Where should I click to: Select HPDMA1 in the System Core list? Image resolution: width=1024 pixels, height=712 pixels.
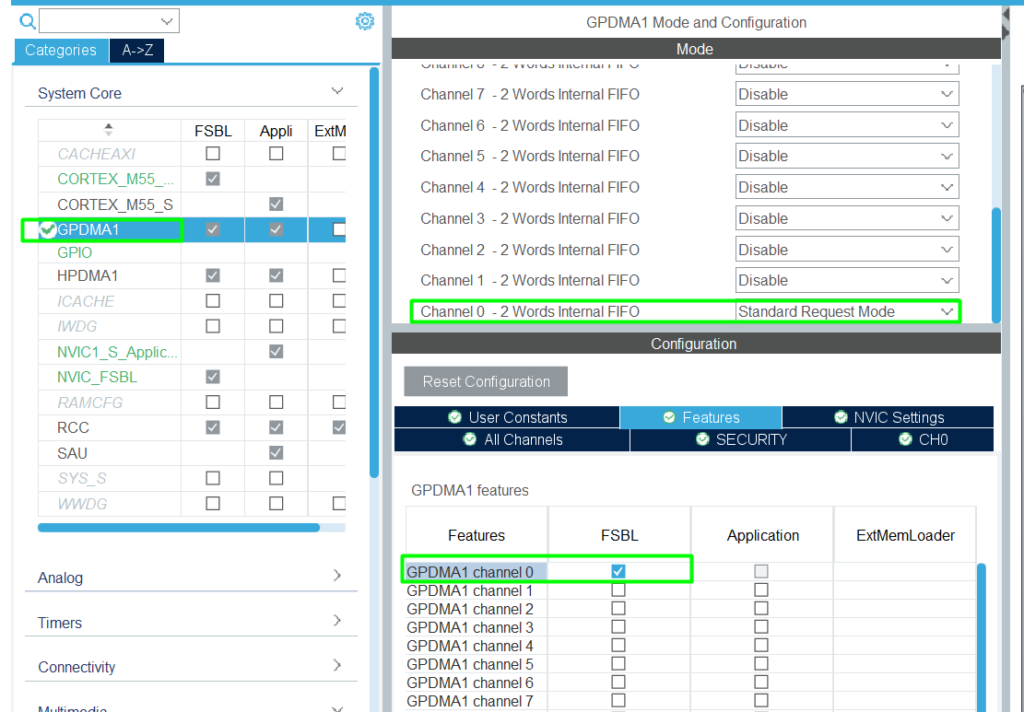87,275
